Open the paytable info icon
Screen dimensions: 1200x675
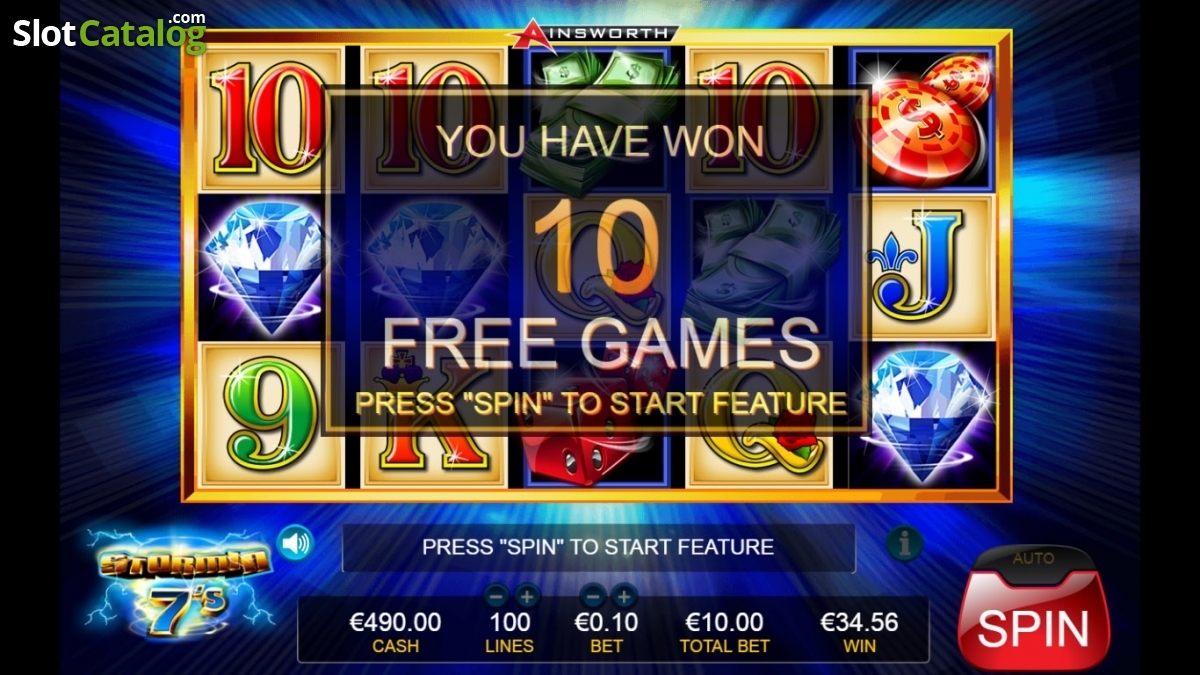pyautogui.click(x=904, y=543)
